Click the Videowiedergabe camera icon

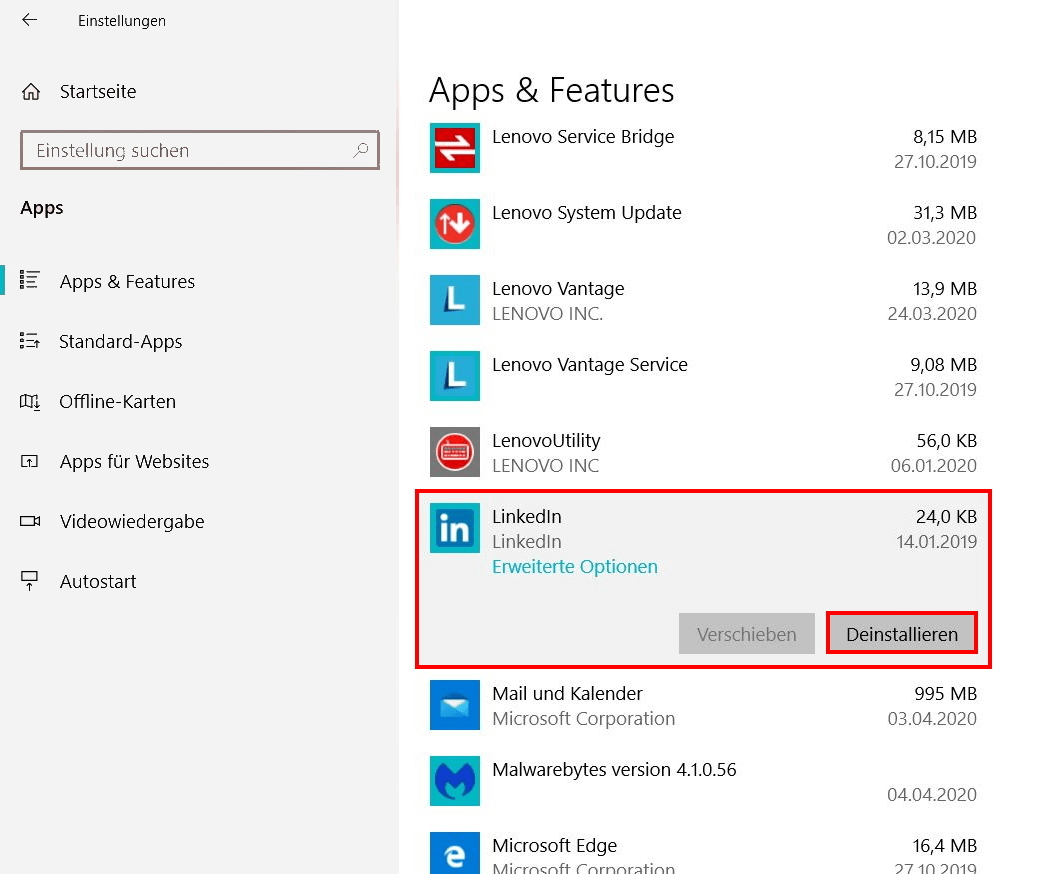point(30,521)
